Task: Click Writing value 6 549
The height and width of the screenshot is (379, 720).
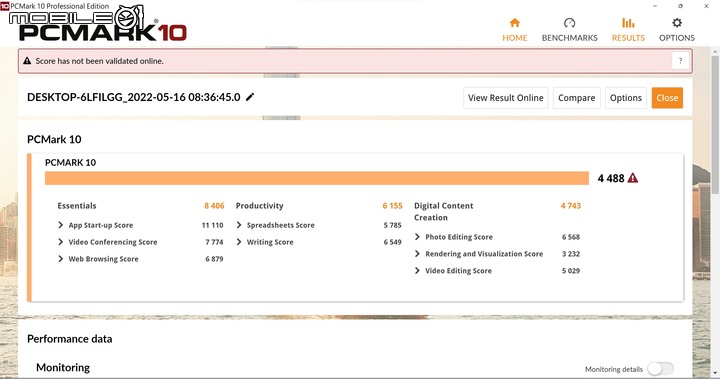Action: [392, 242]
